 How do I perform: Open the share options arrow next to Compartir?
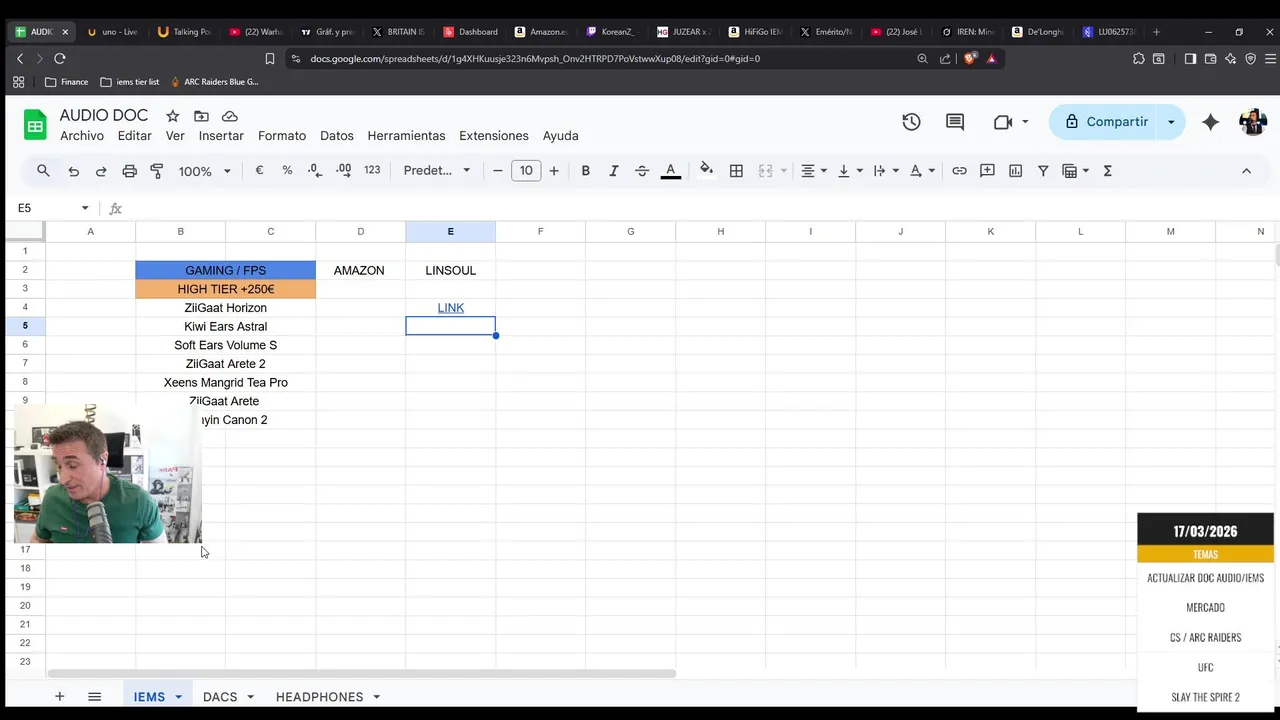(x=1171, y=122)
